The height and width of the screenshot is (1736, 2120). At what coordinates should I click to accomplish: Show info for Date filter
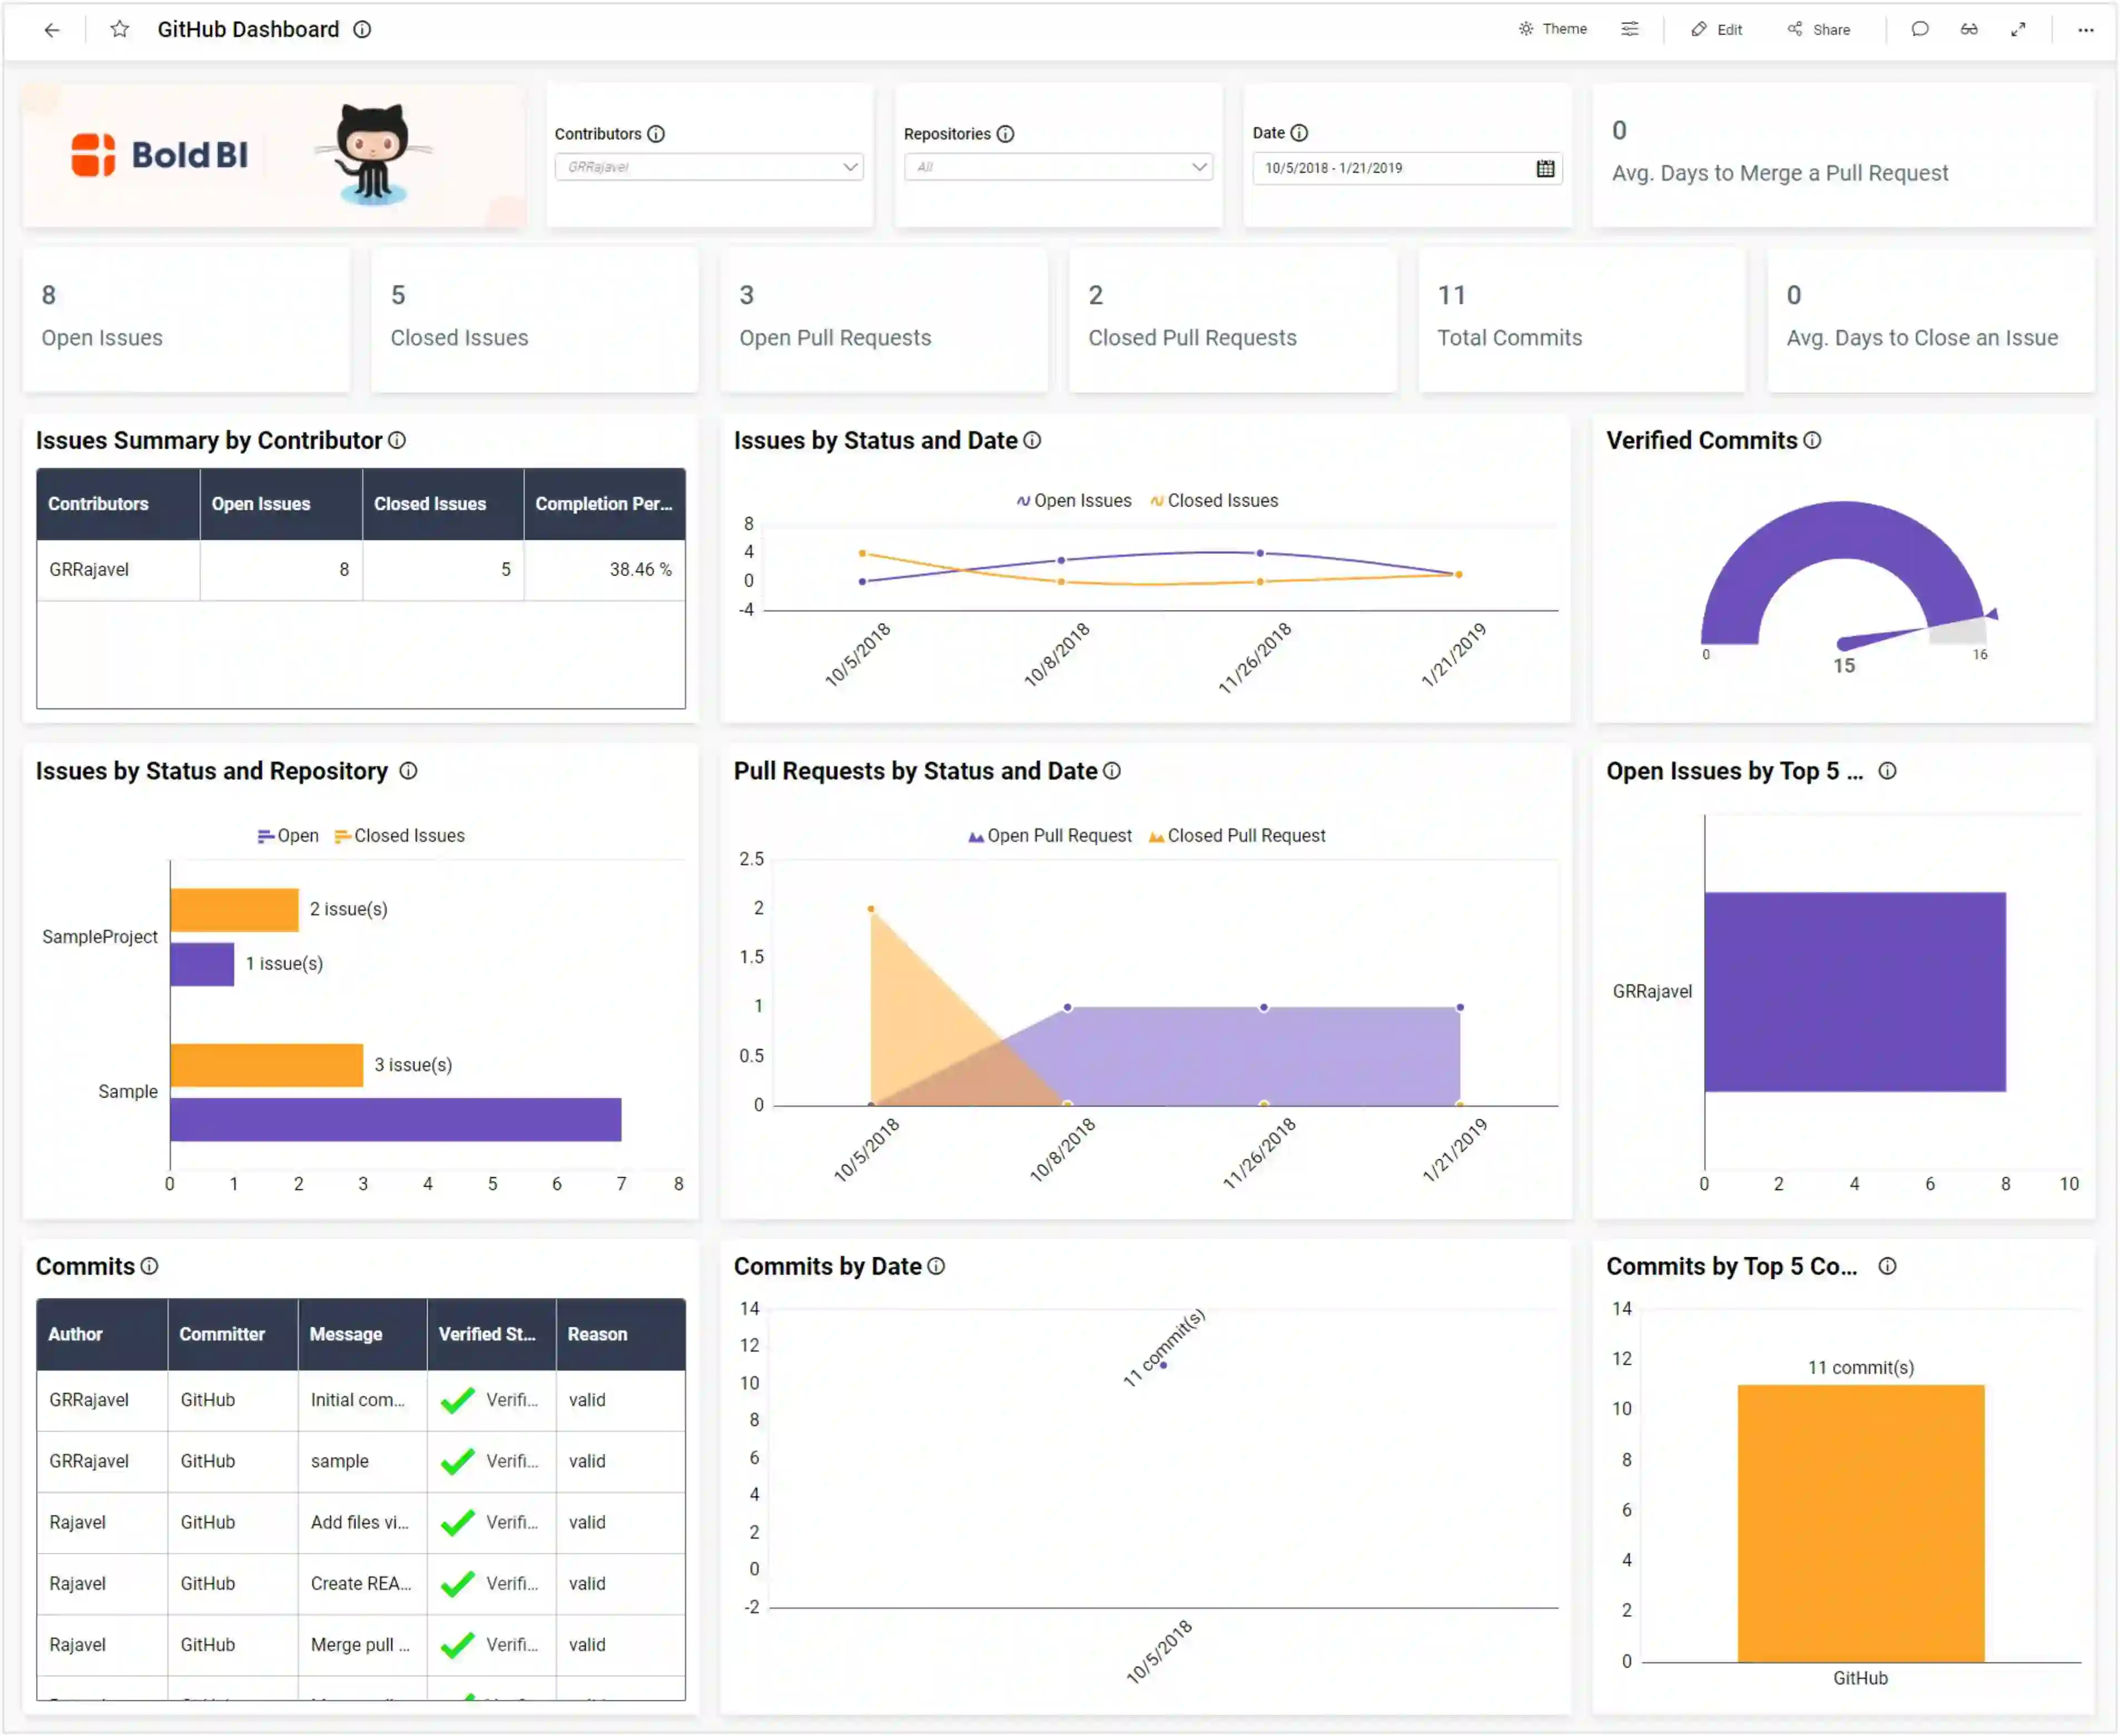pos(1299,133)
